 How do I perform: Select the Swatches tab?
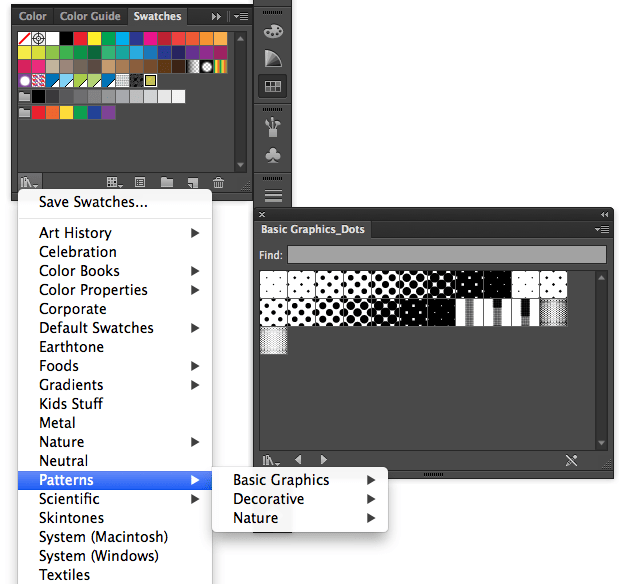(157, 16)
